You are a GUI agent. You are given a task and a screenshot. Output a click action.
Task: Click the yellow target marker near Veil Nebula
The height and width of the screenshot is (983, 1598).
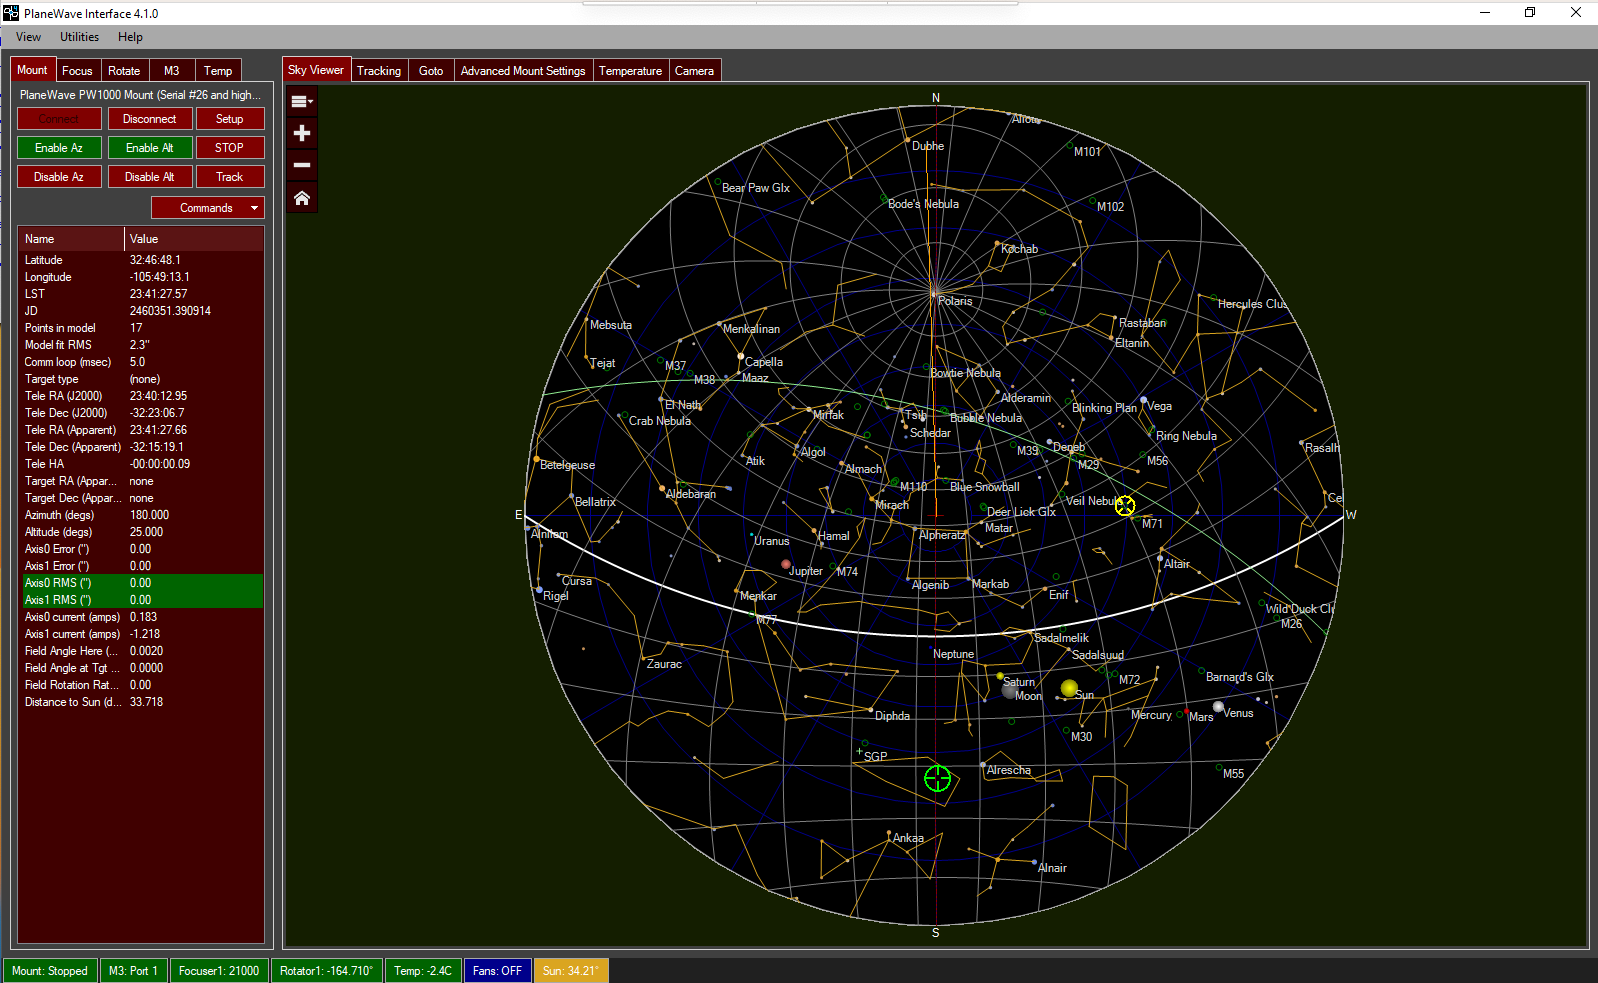[1125, 506]
